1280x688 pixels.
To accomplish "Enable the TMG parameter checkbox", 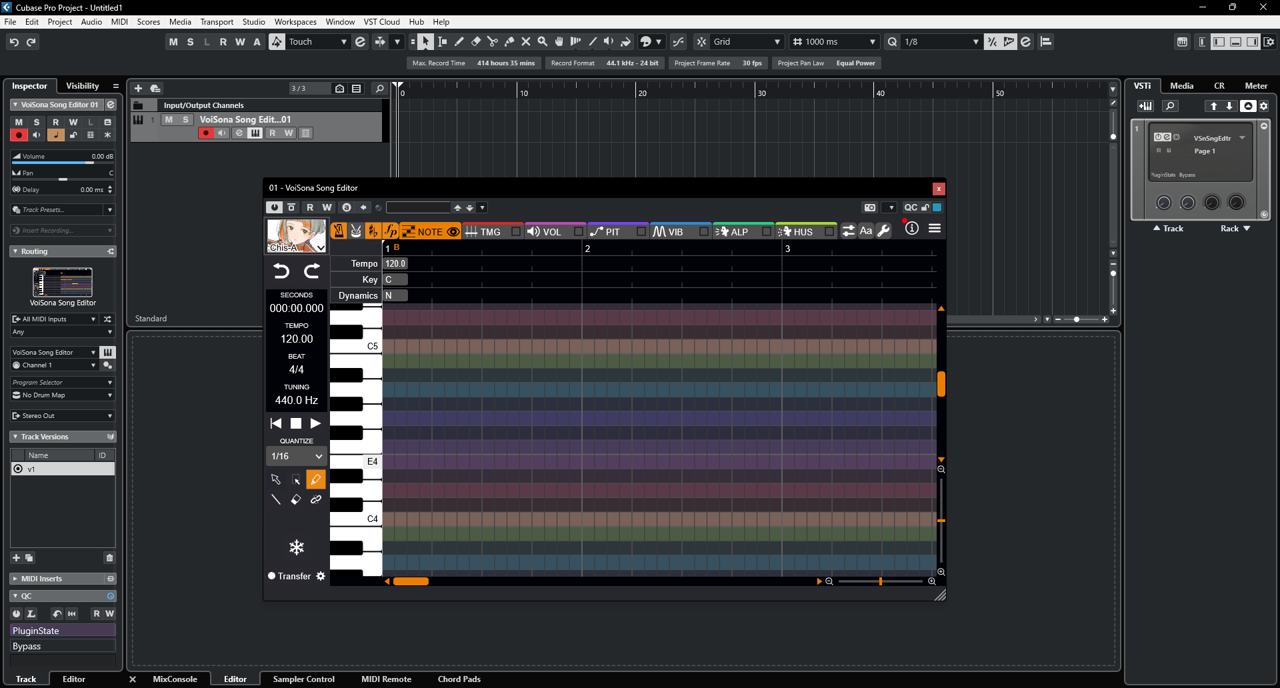I will [x=516, y=232].
